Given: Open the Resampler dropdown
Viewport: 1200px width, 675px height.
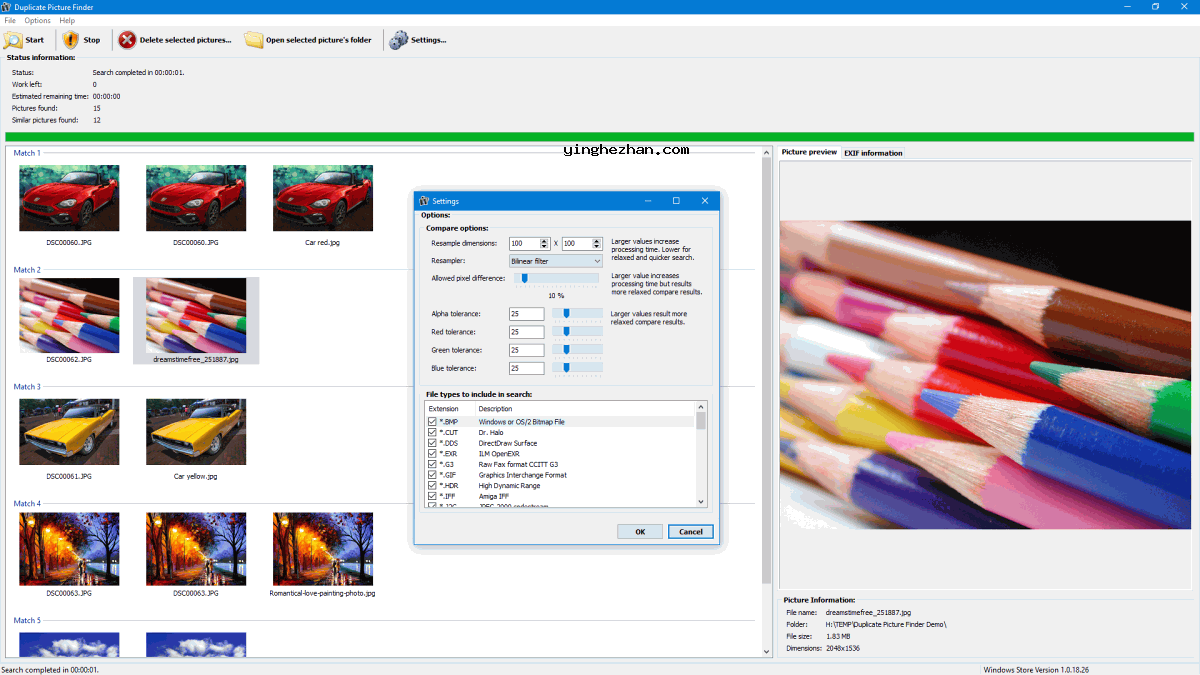Looking at the screenshot, I should [556, 261].
